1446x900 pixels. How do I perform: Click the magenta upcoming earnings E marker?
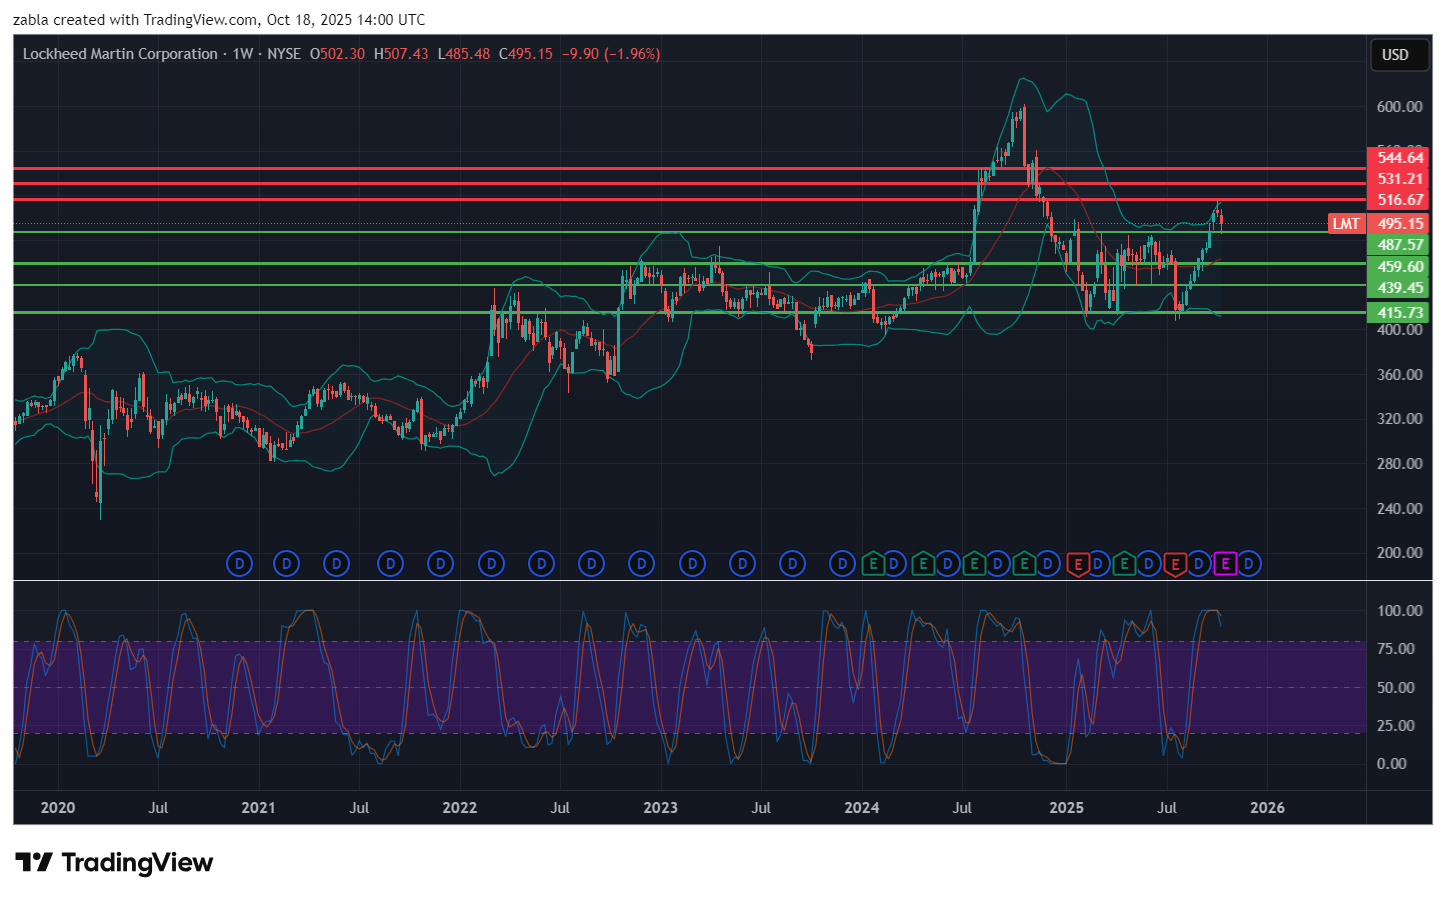click(x=1225, y=564)
